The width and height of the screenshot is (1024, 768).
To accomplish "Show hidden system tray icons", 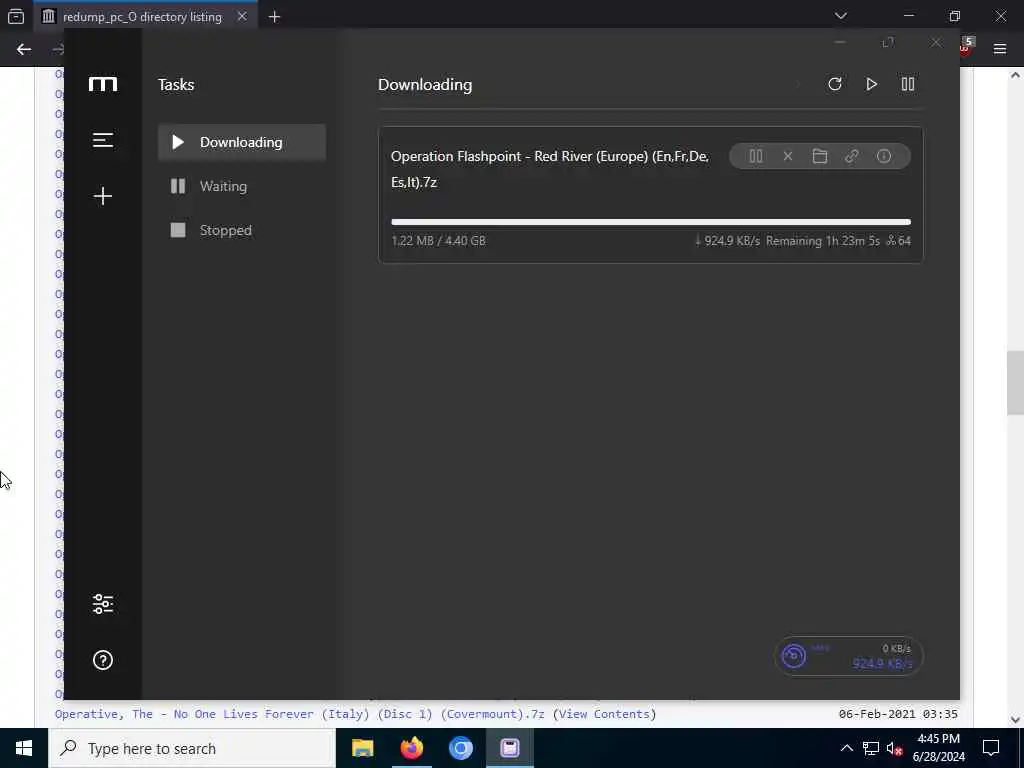I will pyautogui.click(x=846, y=748).
